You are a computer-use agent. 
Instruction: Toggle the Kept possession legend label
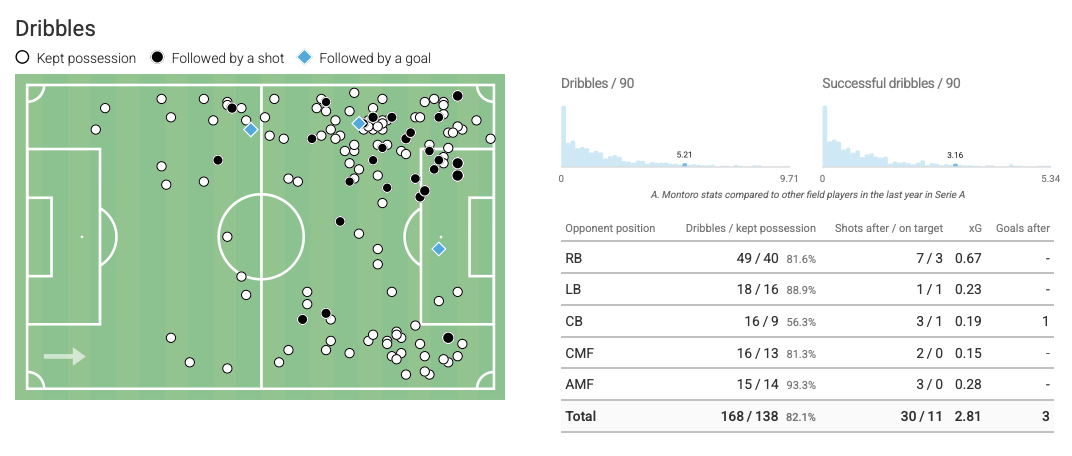pos(86,58)
